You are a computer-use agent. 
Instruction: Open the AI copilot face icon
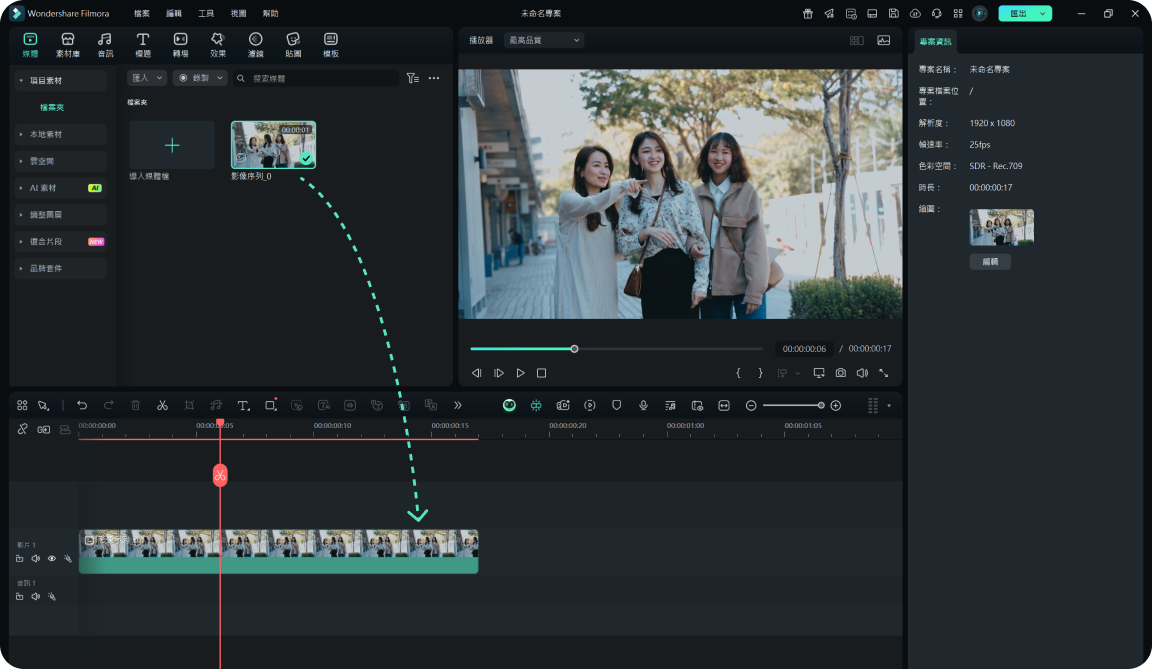point(509,405)
